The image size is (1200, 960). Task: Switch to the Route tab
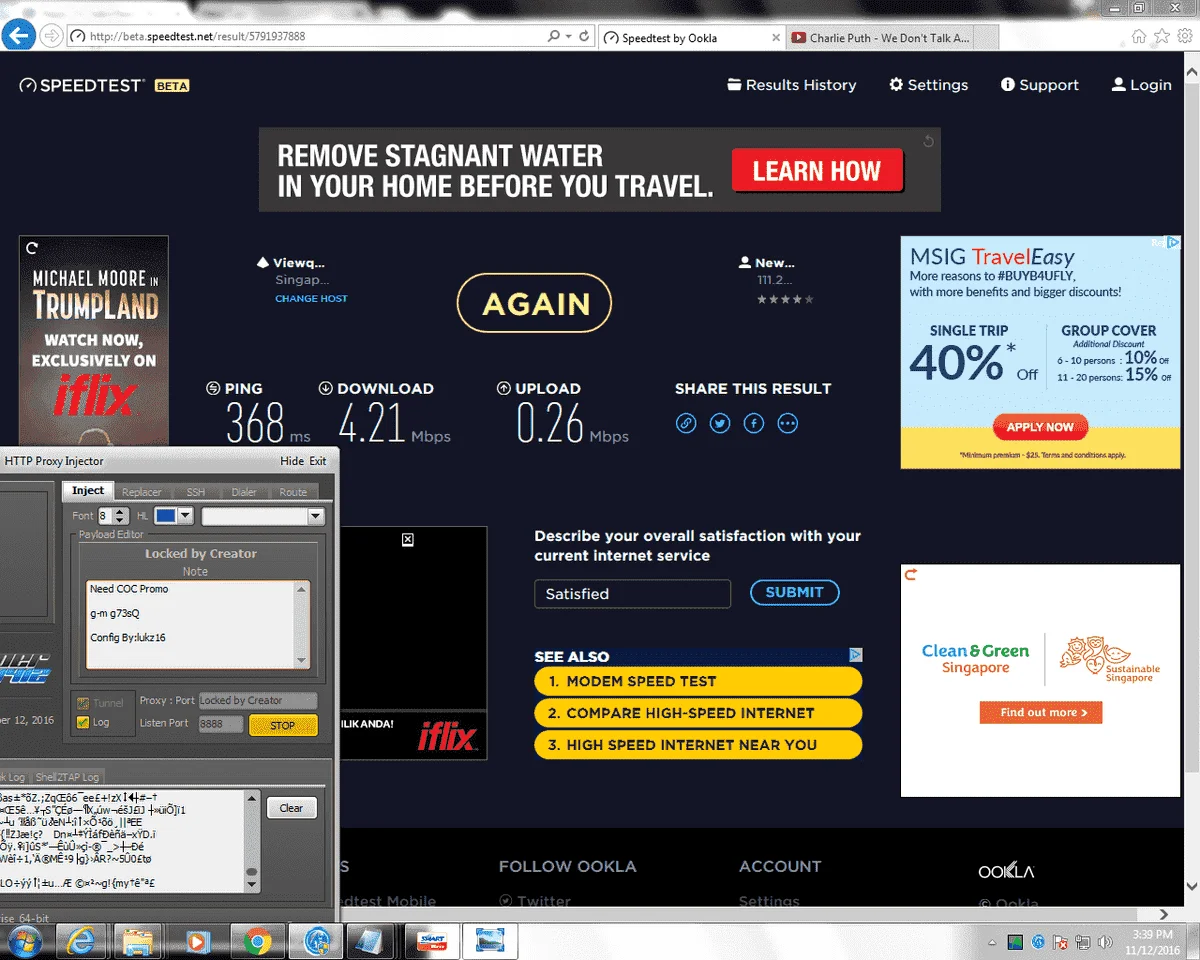[x=293, y=492]
